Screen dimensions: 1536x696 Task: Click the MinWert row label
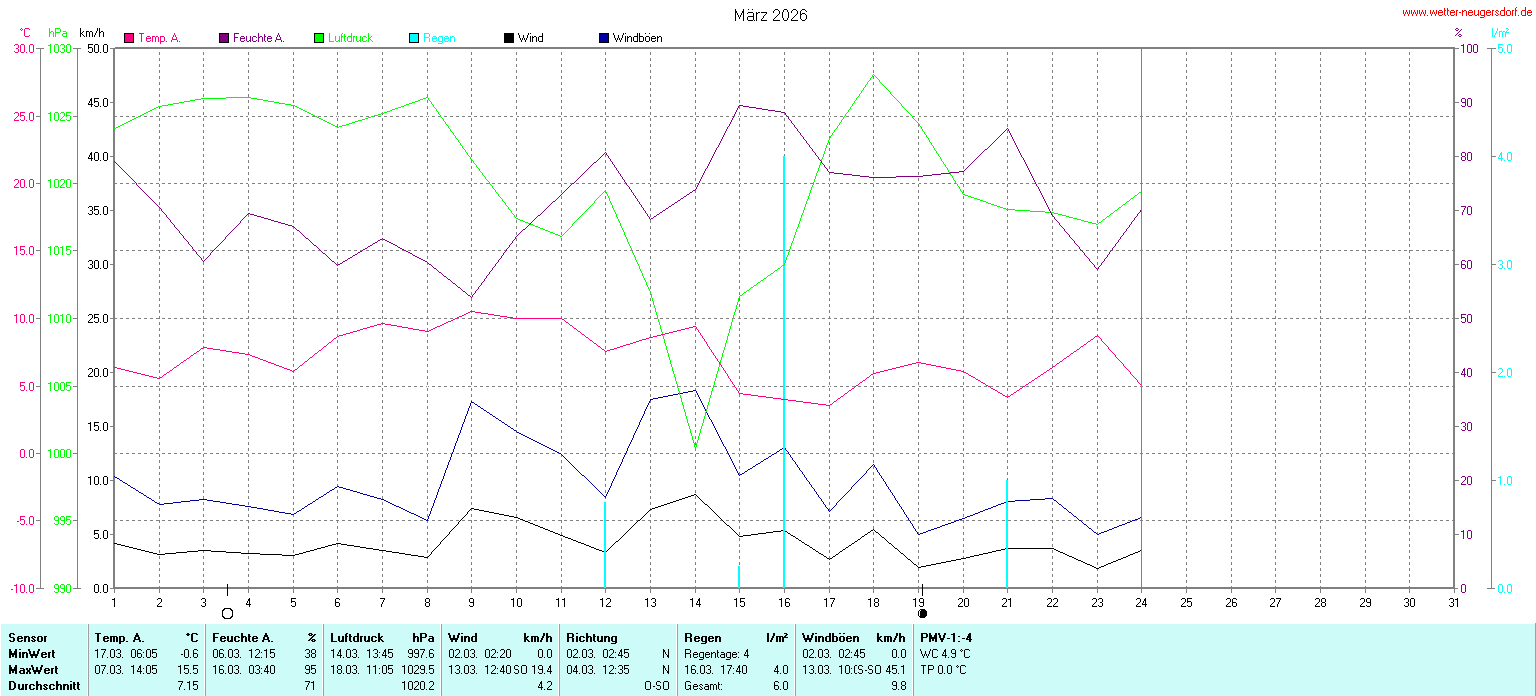pos(34,654)
